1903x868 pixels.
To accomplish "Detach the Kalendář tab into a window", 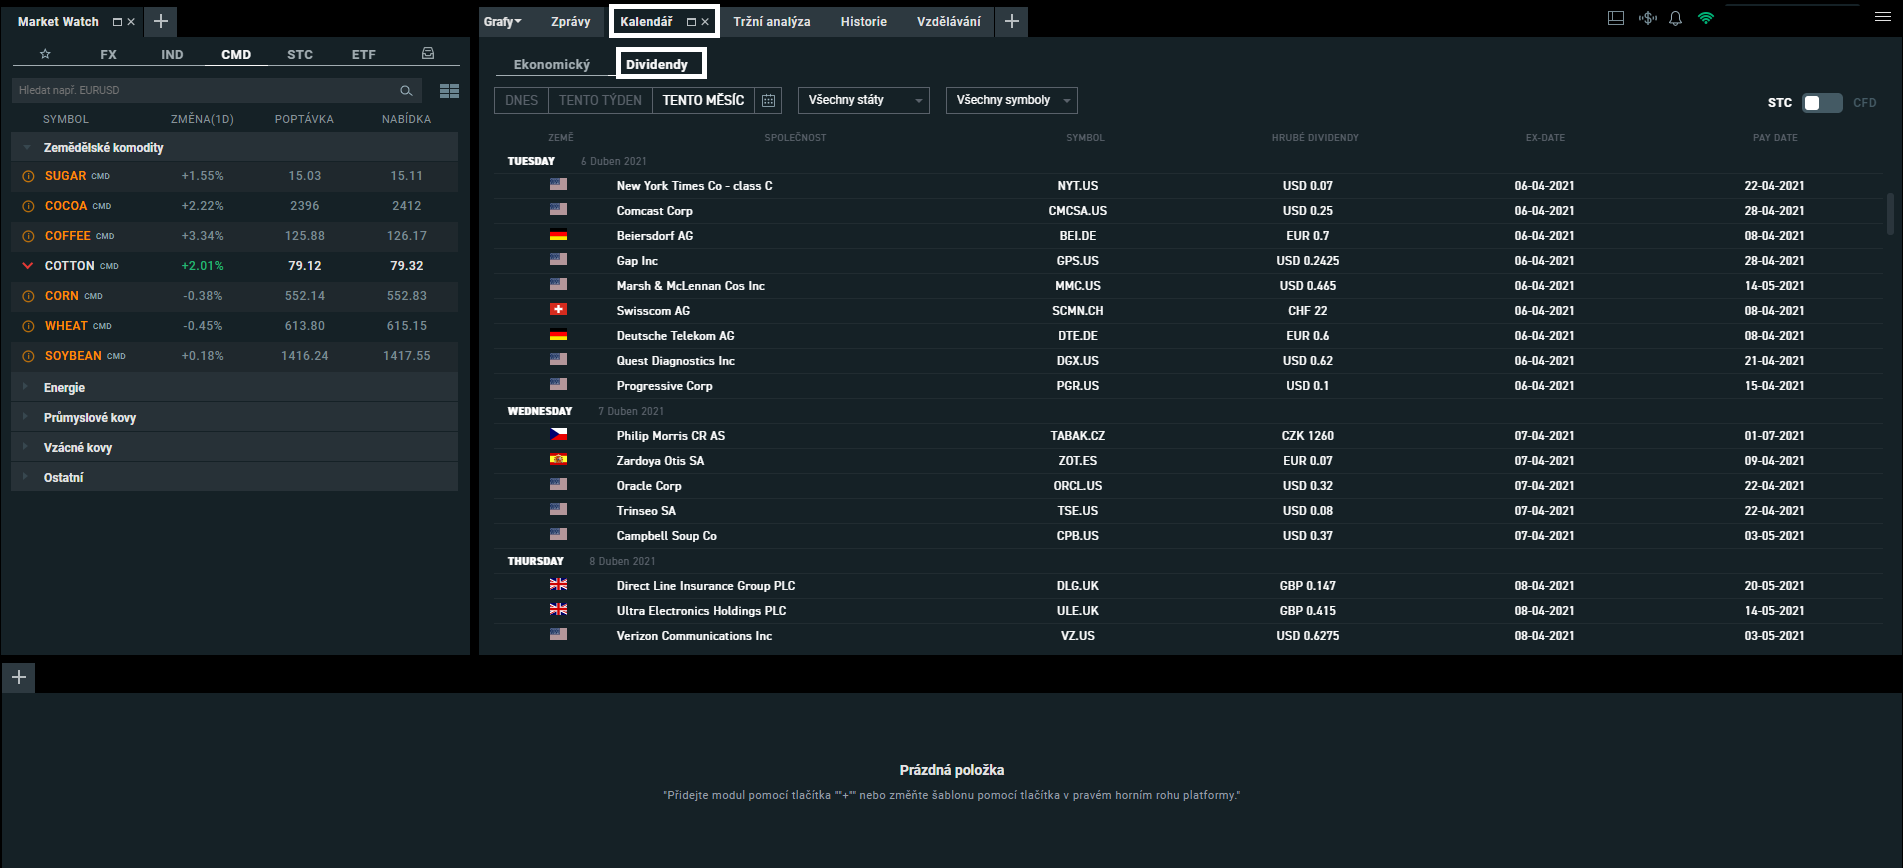I will (691, 22).
